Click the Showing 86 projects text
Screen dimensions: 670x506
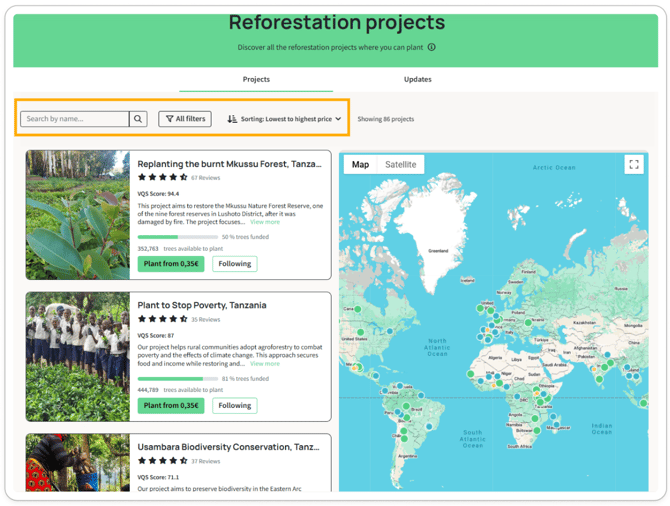click(x=385, y=119)
